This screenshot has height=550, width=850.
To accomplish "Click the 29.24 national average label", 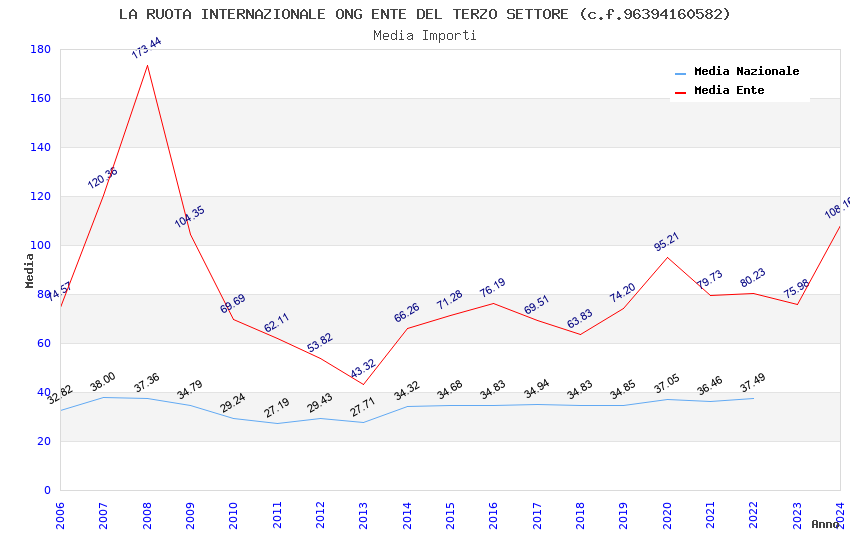I will coord(233,403).
